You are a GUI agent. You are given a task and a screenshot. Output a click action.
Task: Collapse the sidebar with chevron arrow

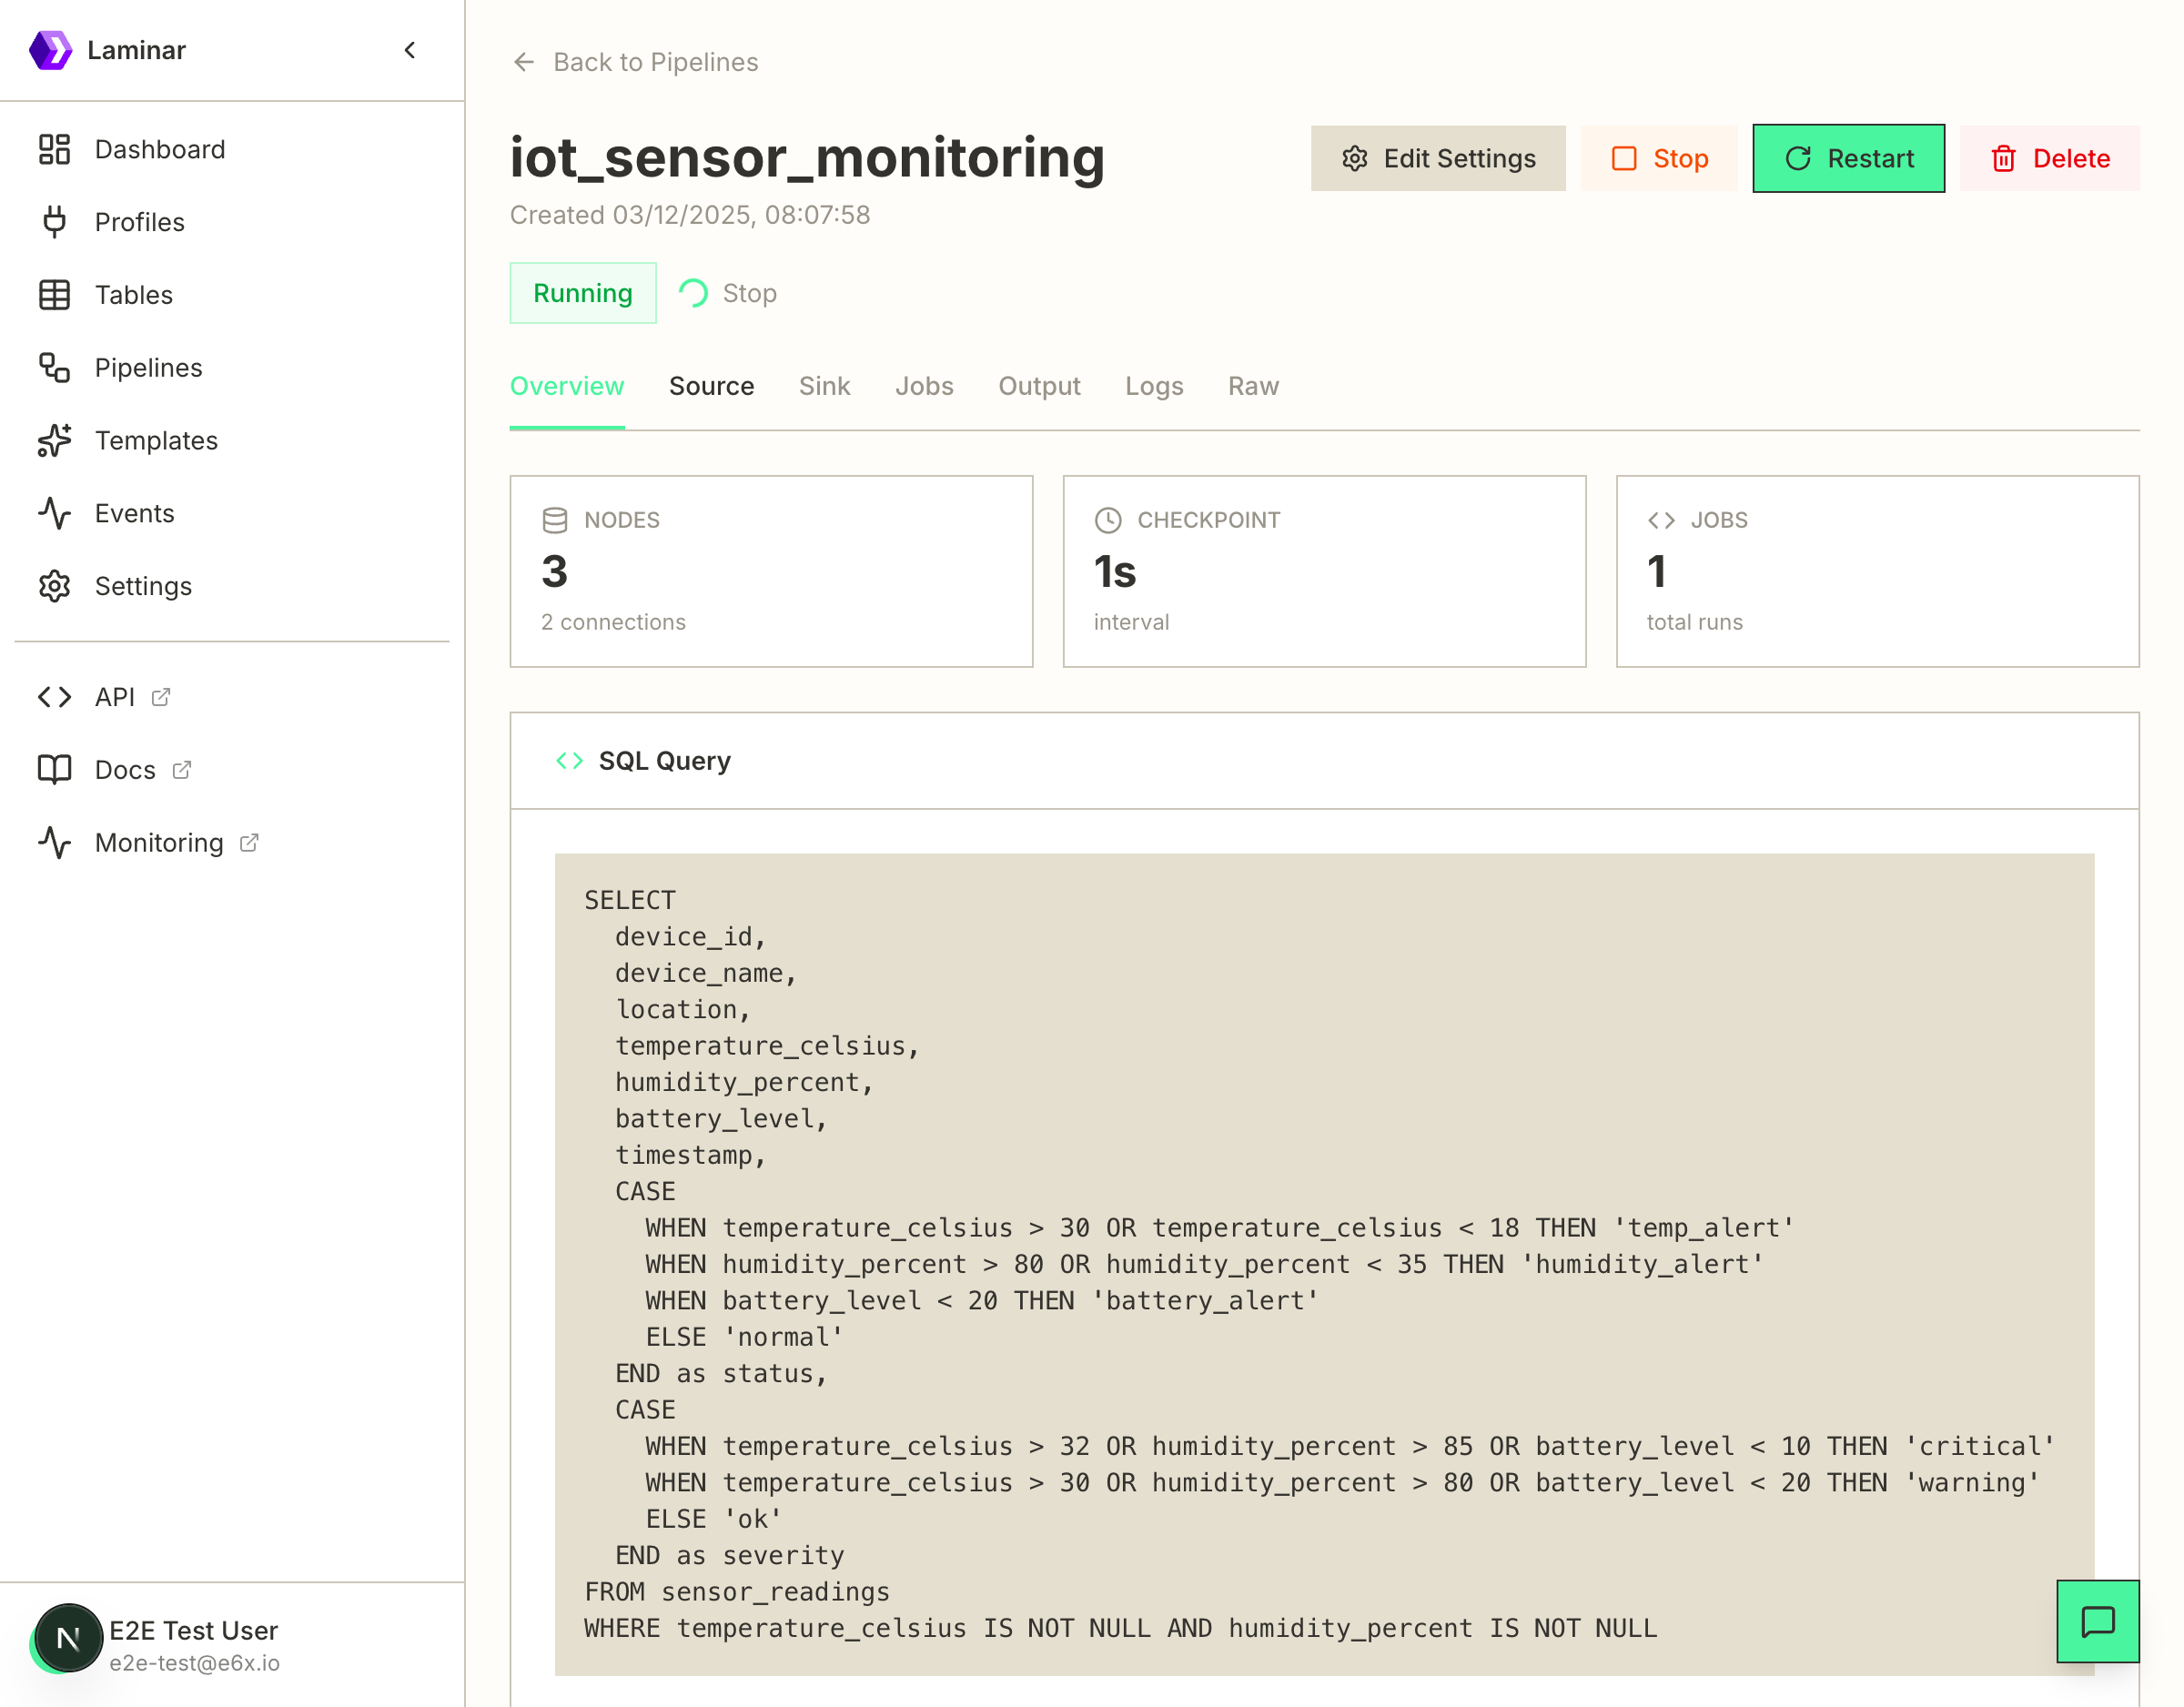pyautogui.click(x=410, y=50)
